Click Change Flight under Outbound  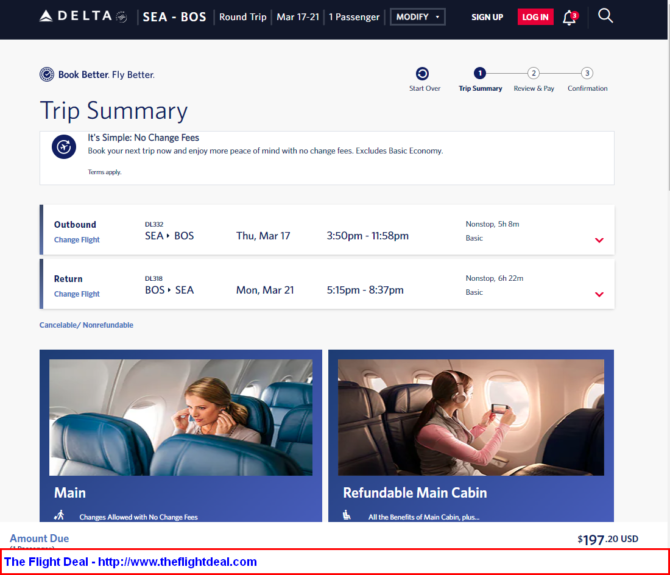pos(76,240)
